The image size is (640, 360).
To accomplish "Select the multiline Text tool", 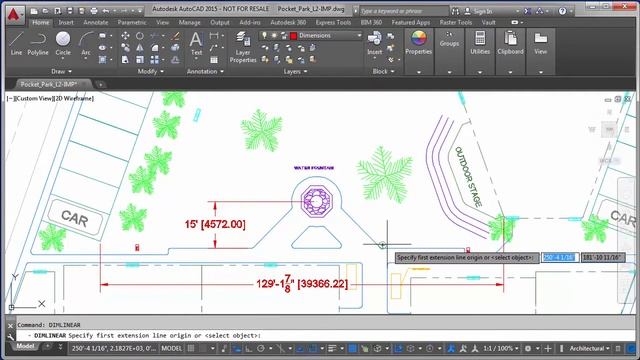I will pos(196,44).
